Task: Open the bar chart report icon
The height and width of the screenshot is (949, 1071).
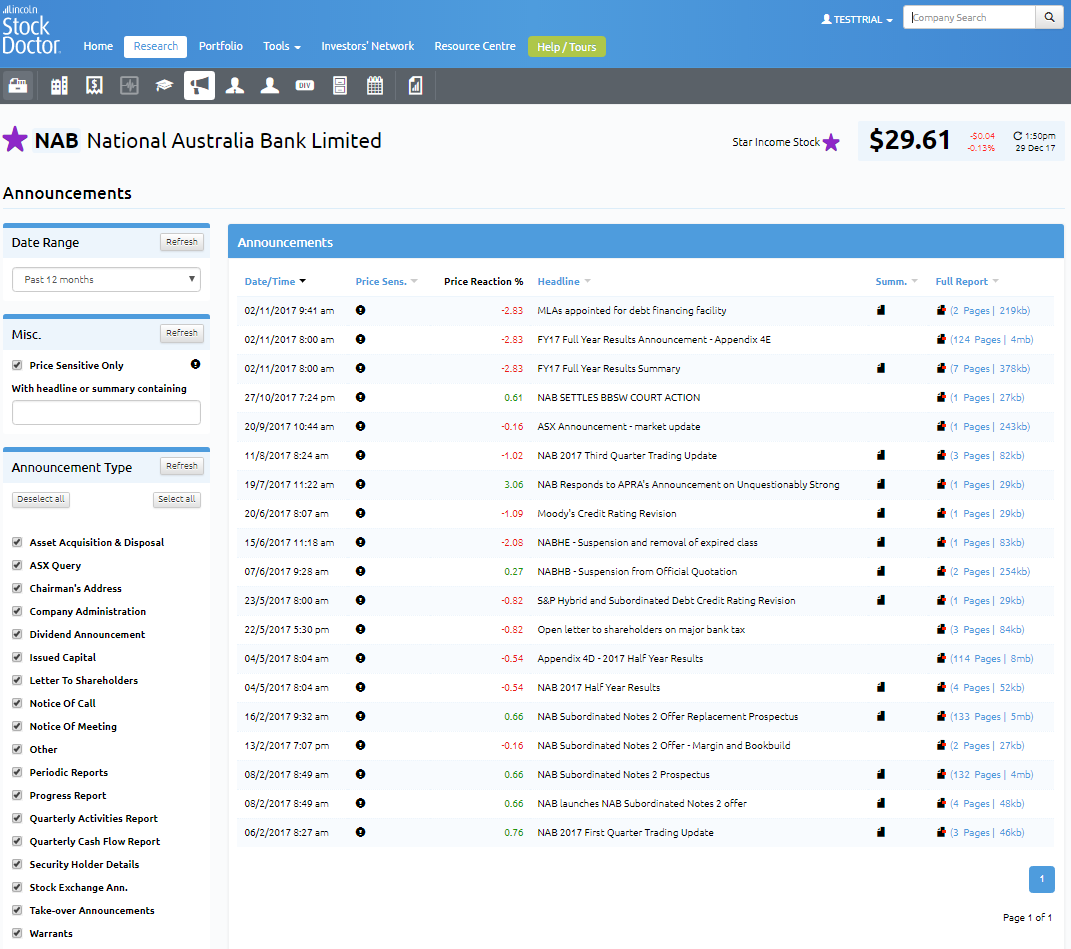Action: pos(415,85)
